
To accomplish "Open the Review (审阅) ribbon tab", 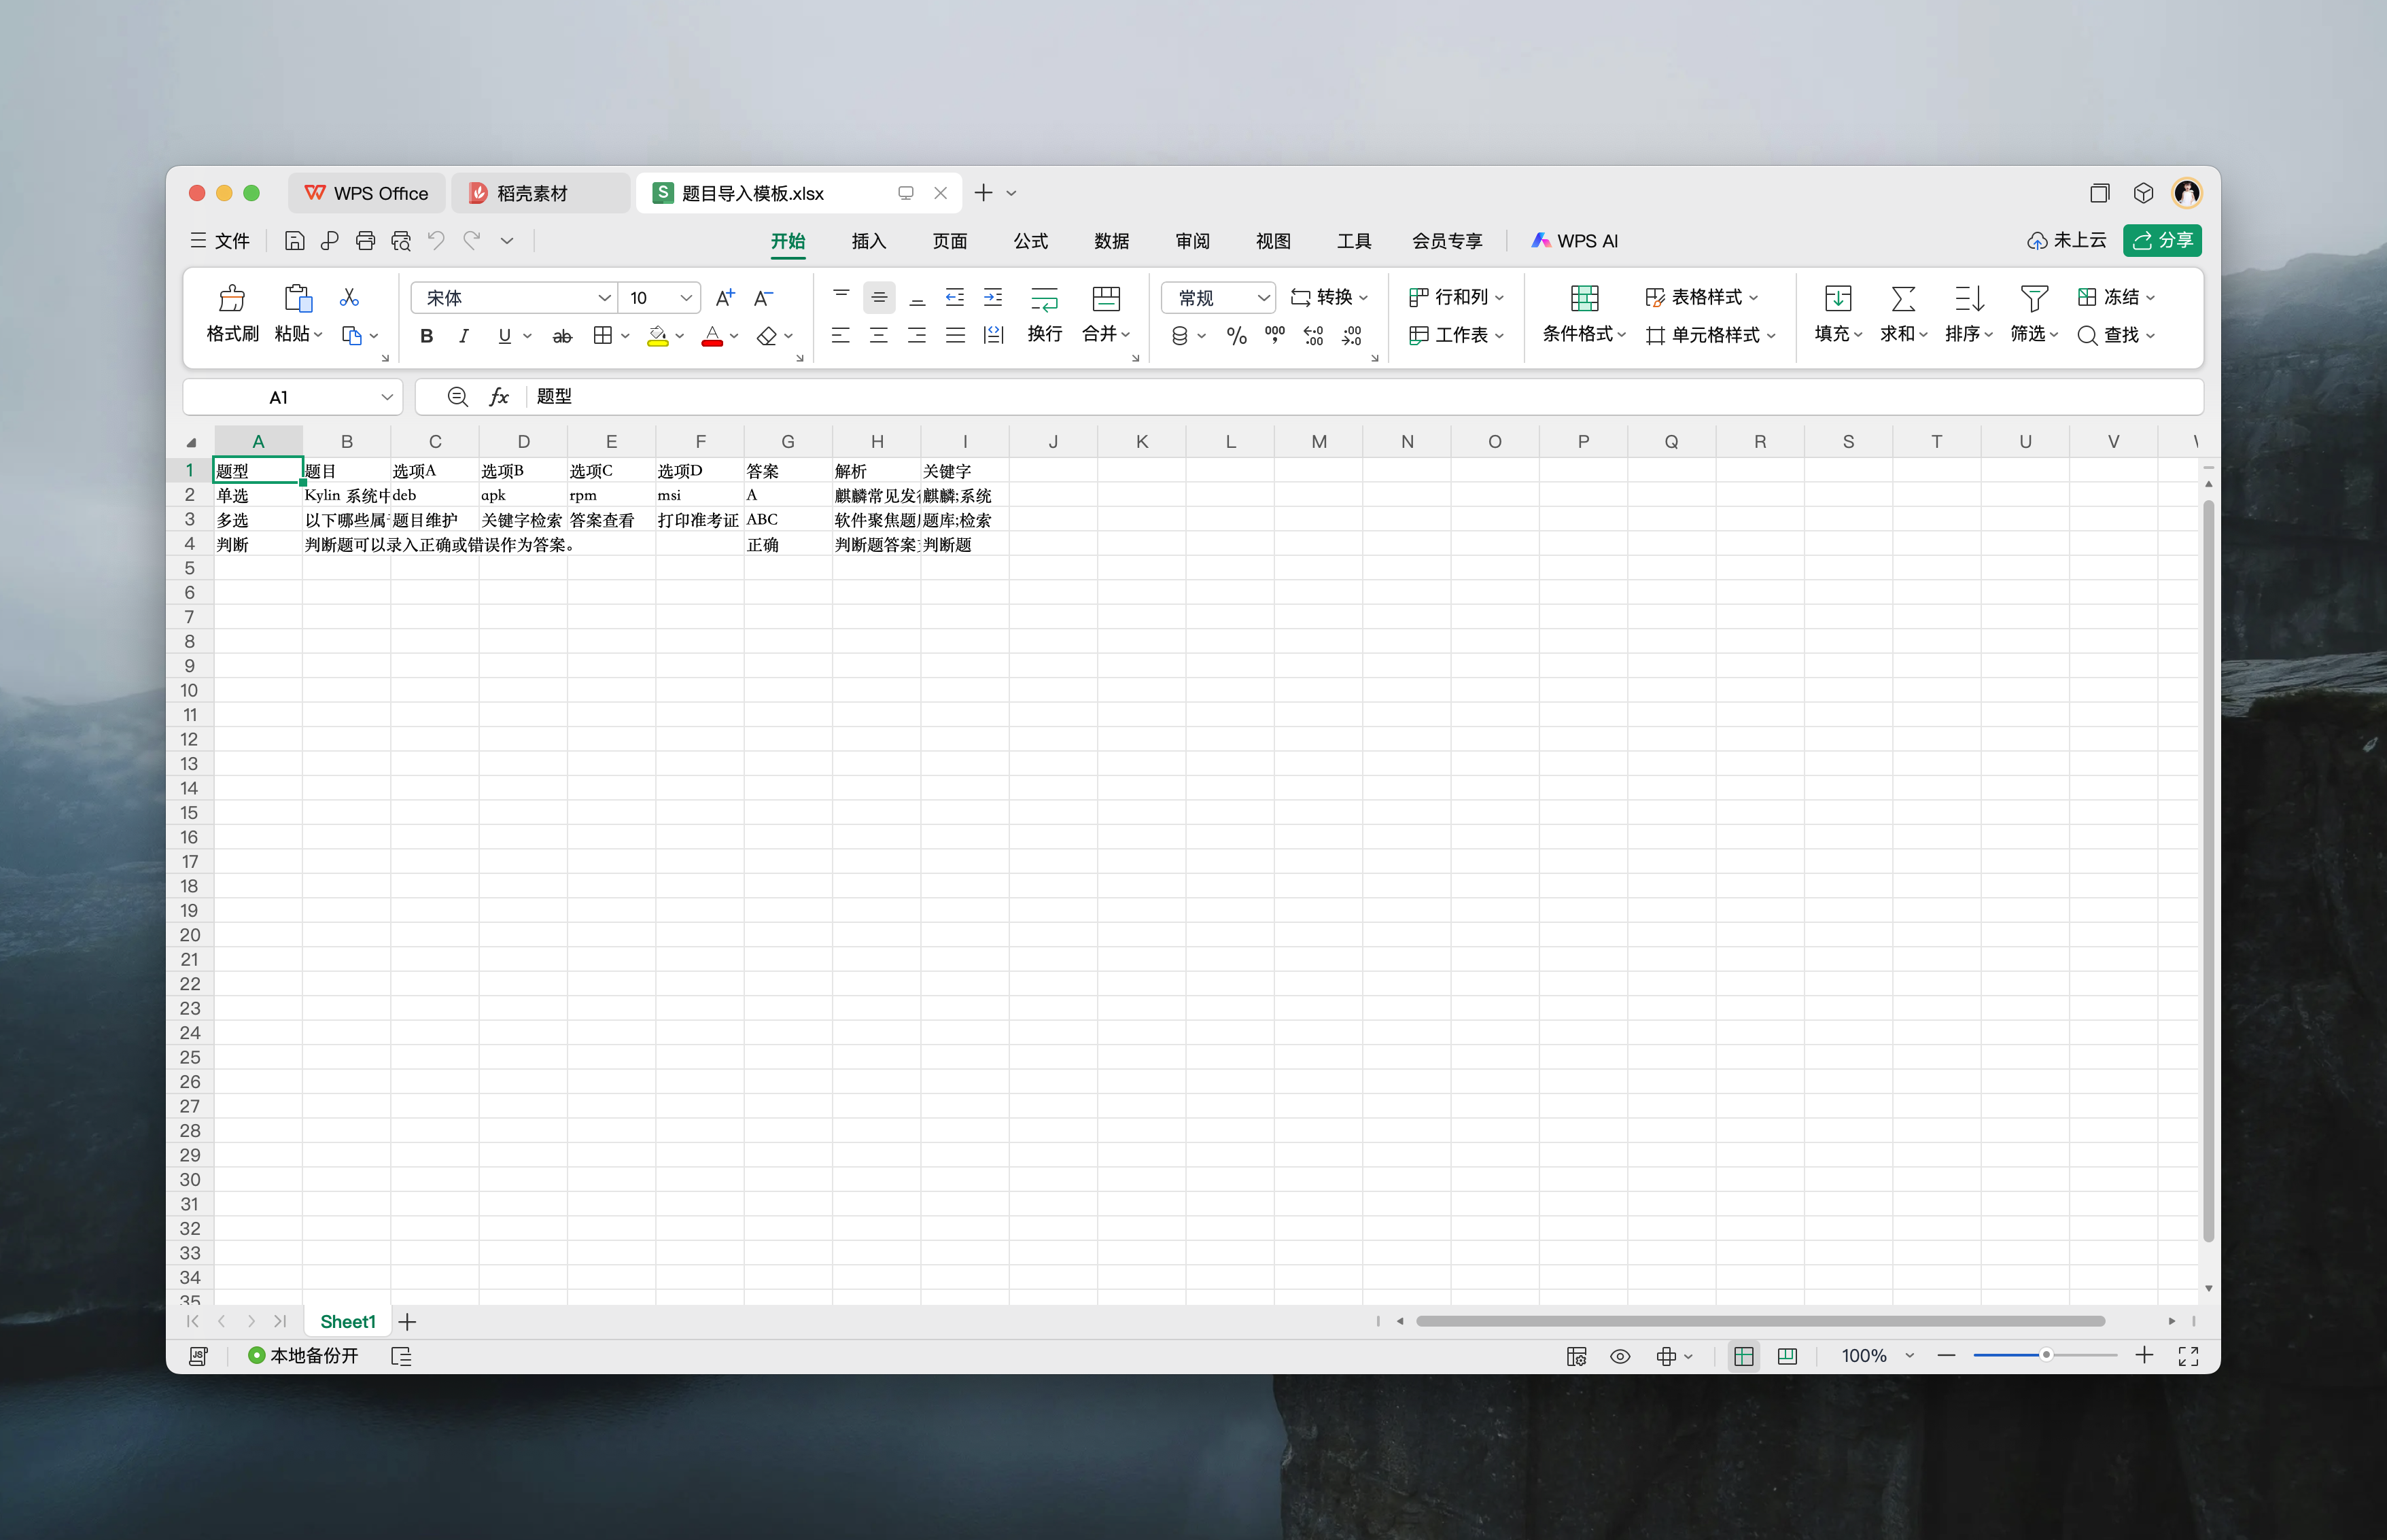I will pyautogui.click(x=1192, y=241).
